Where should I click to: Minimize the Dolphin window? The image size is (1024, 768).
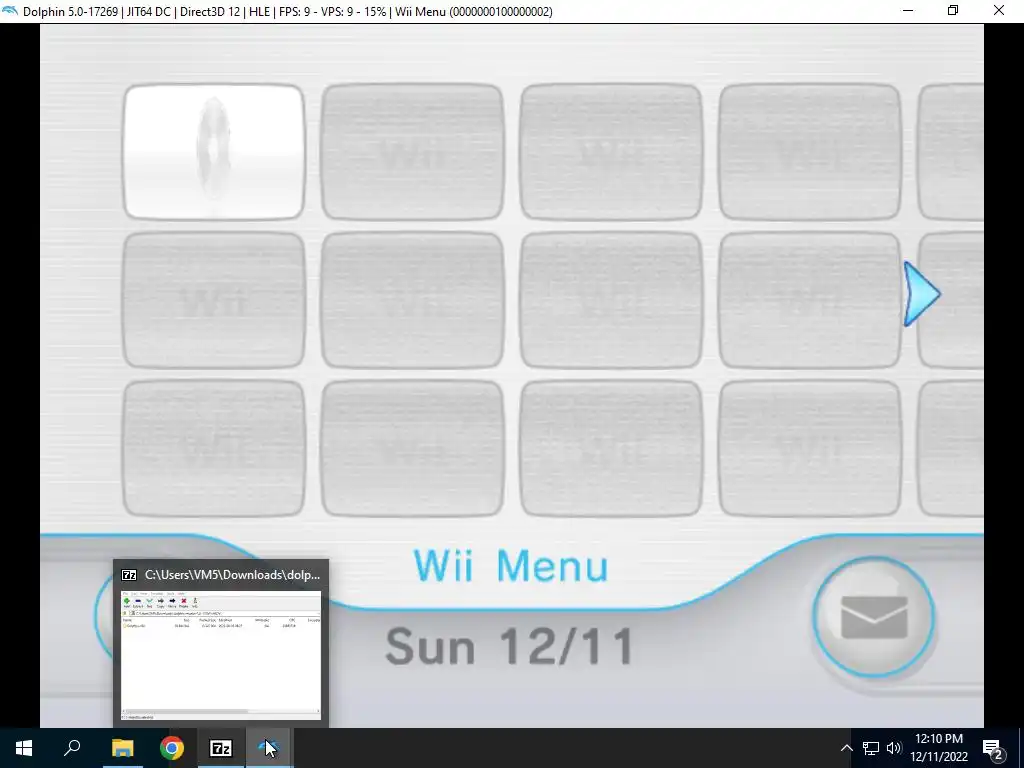tap(908, 11)
